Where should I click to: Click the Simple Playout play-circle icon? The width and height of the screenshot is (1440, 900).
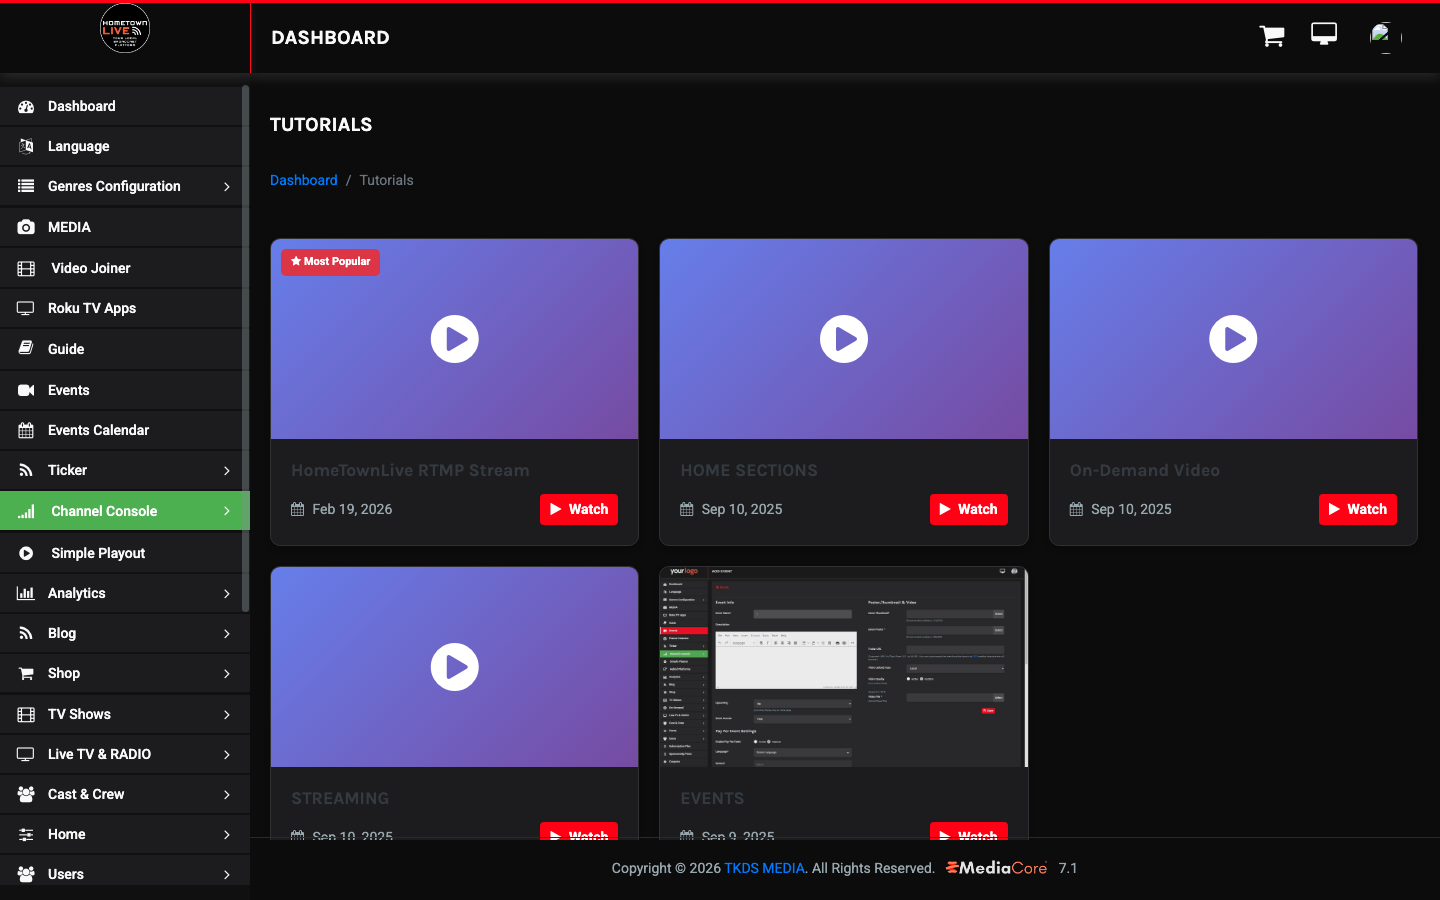[x=26, y=553]
